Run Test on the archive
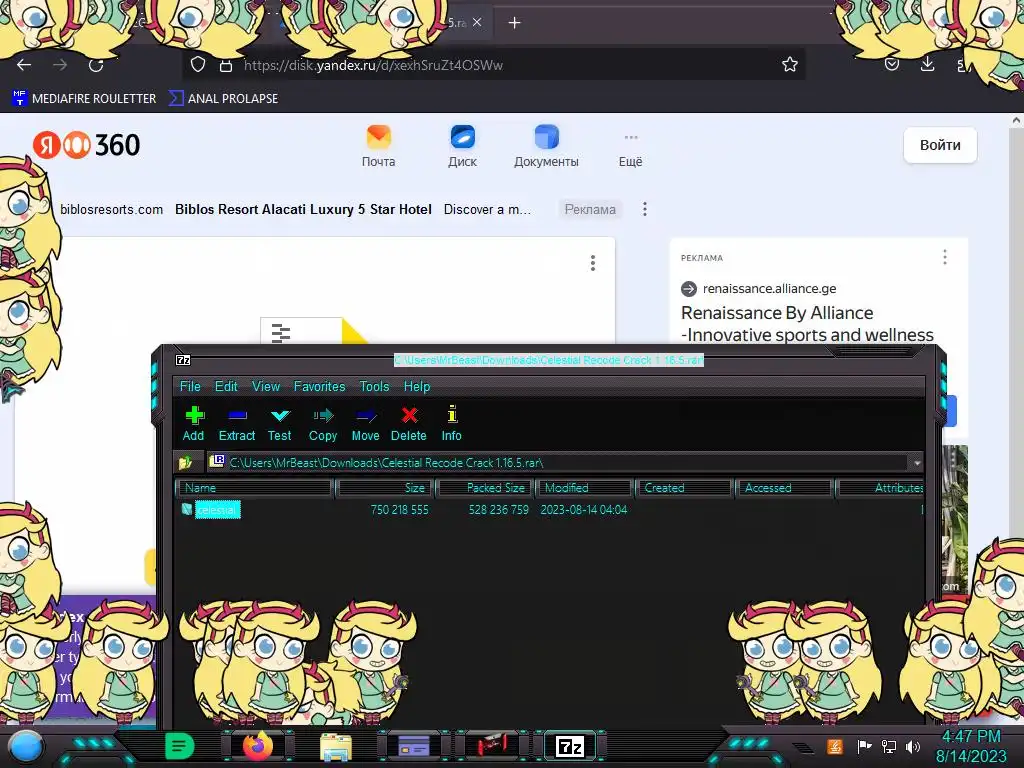Screen dimensions: 1024x768 click(280, 424)
